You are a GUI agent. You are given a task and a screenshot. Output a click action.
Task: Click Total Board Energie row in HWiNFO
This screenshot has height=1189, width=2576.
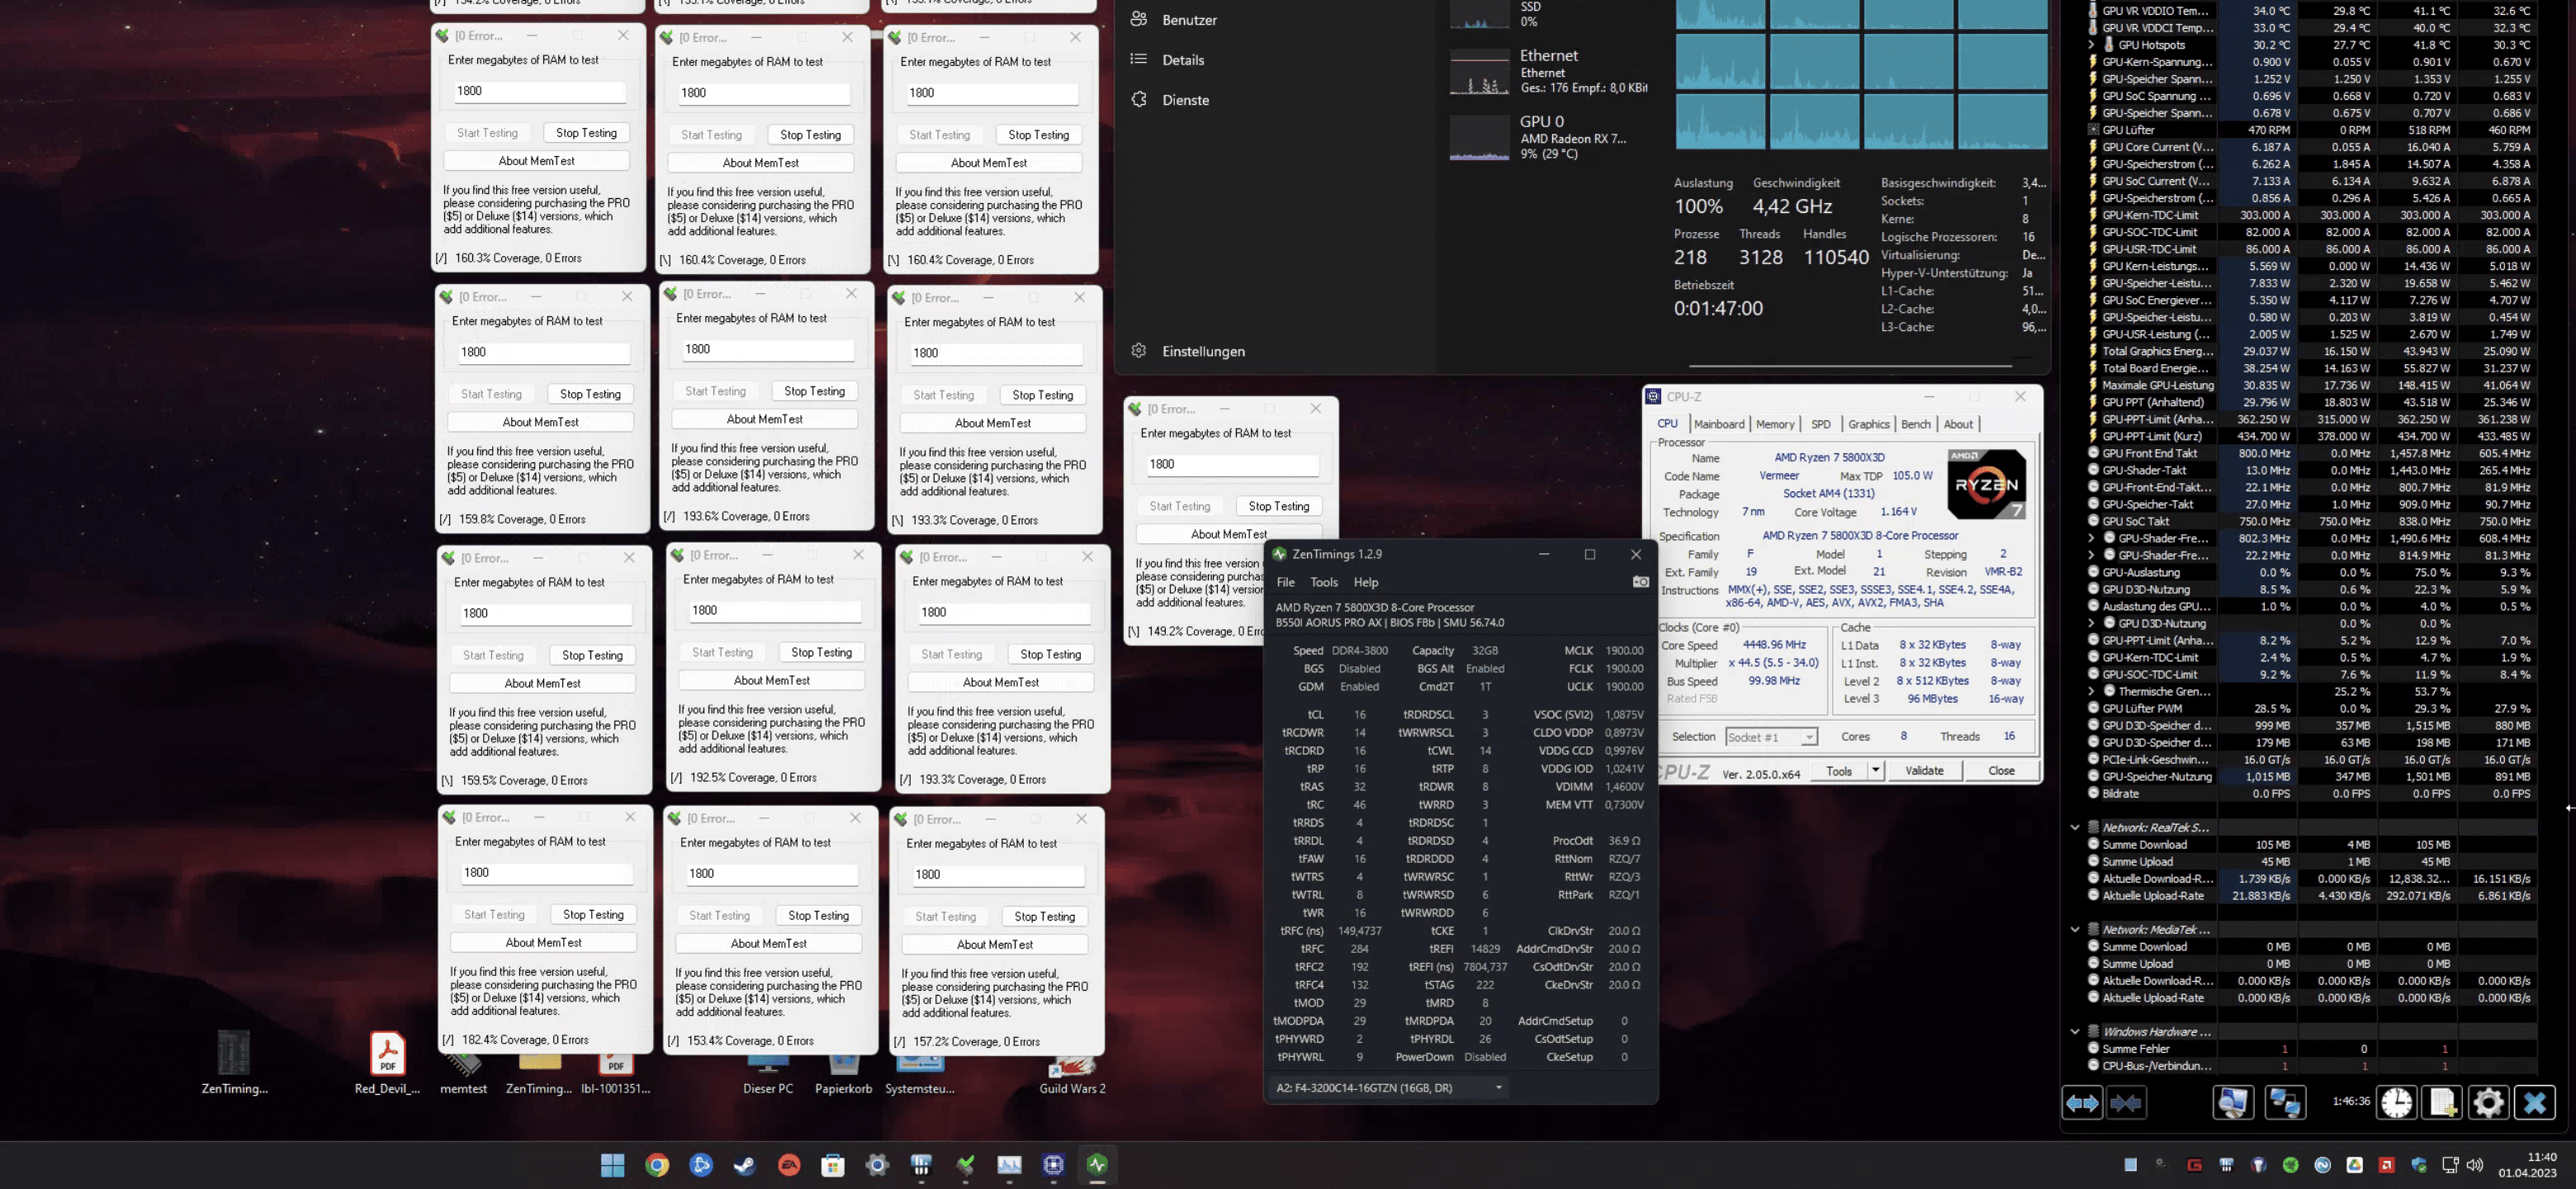click(2311, 368)
